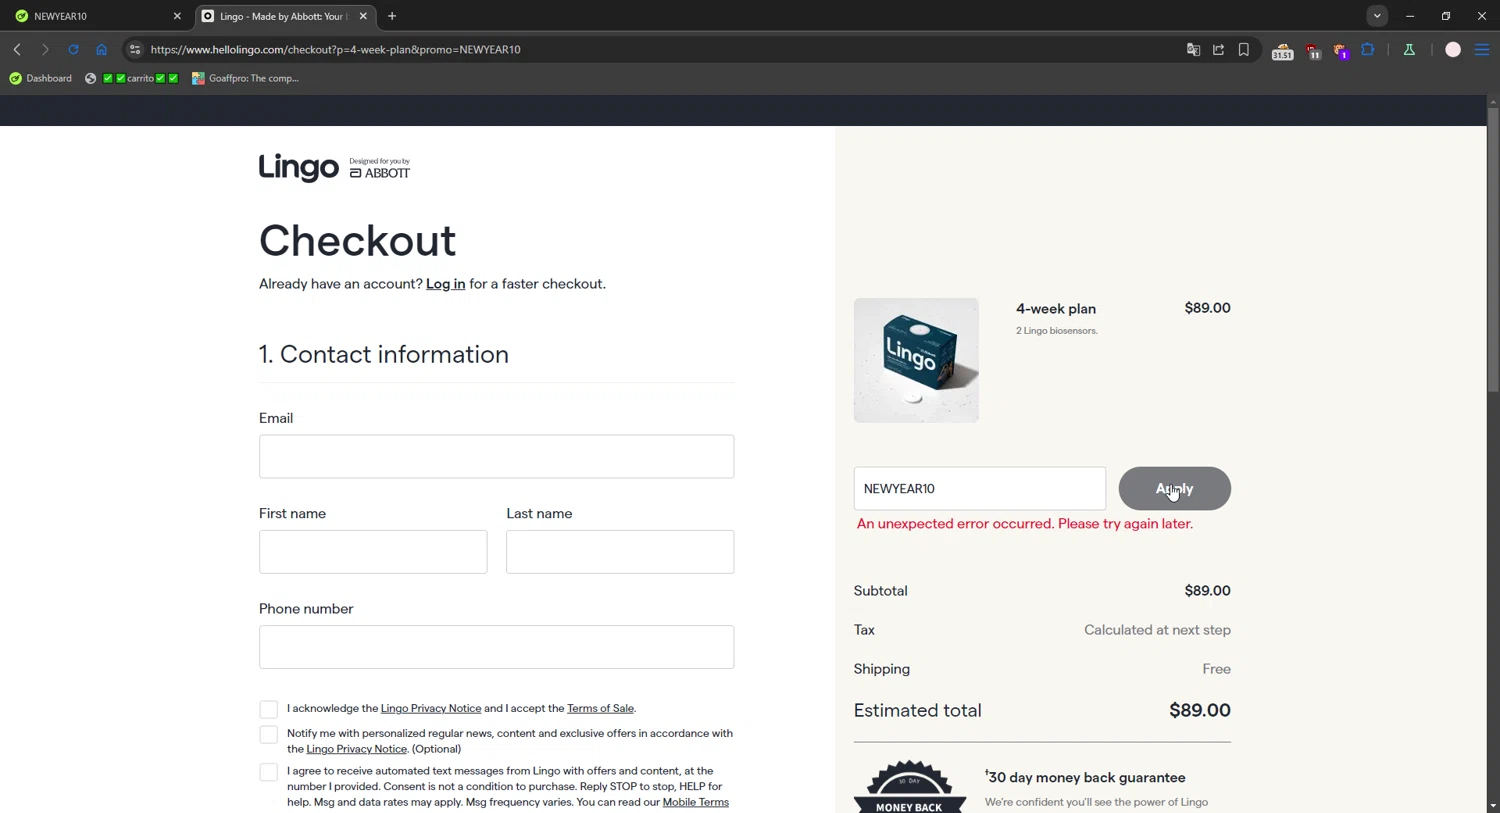
Task: Apply the promo code
Action: click(1174, 489)
